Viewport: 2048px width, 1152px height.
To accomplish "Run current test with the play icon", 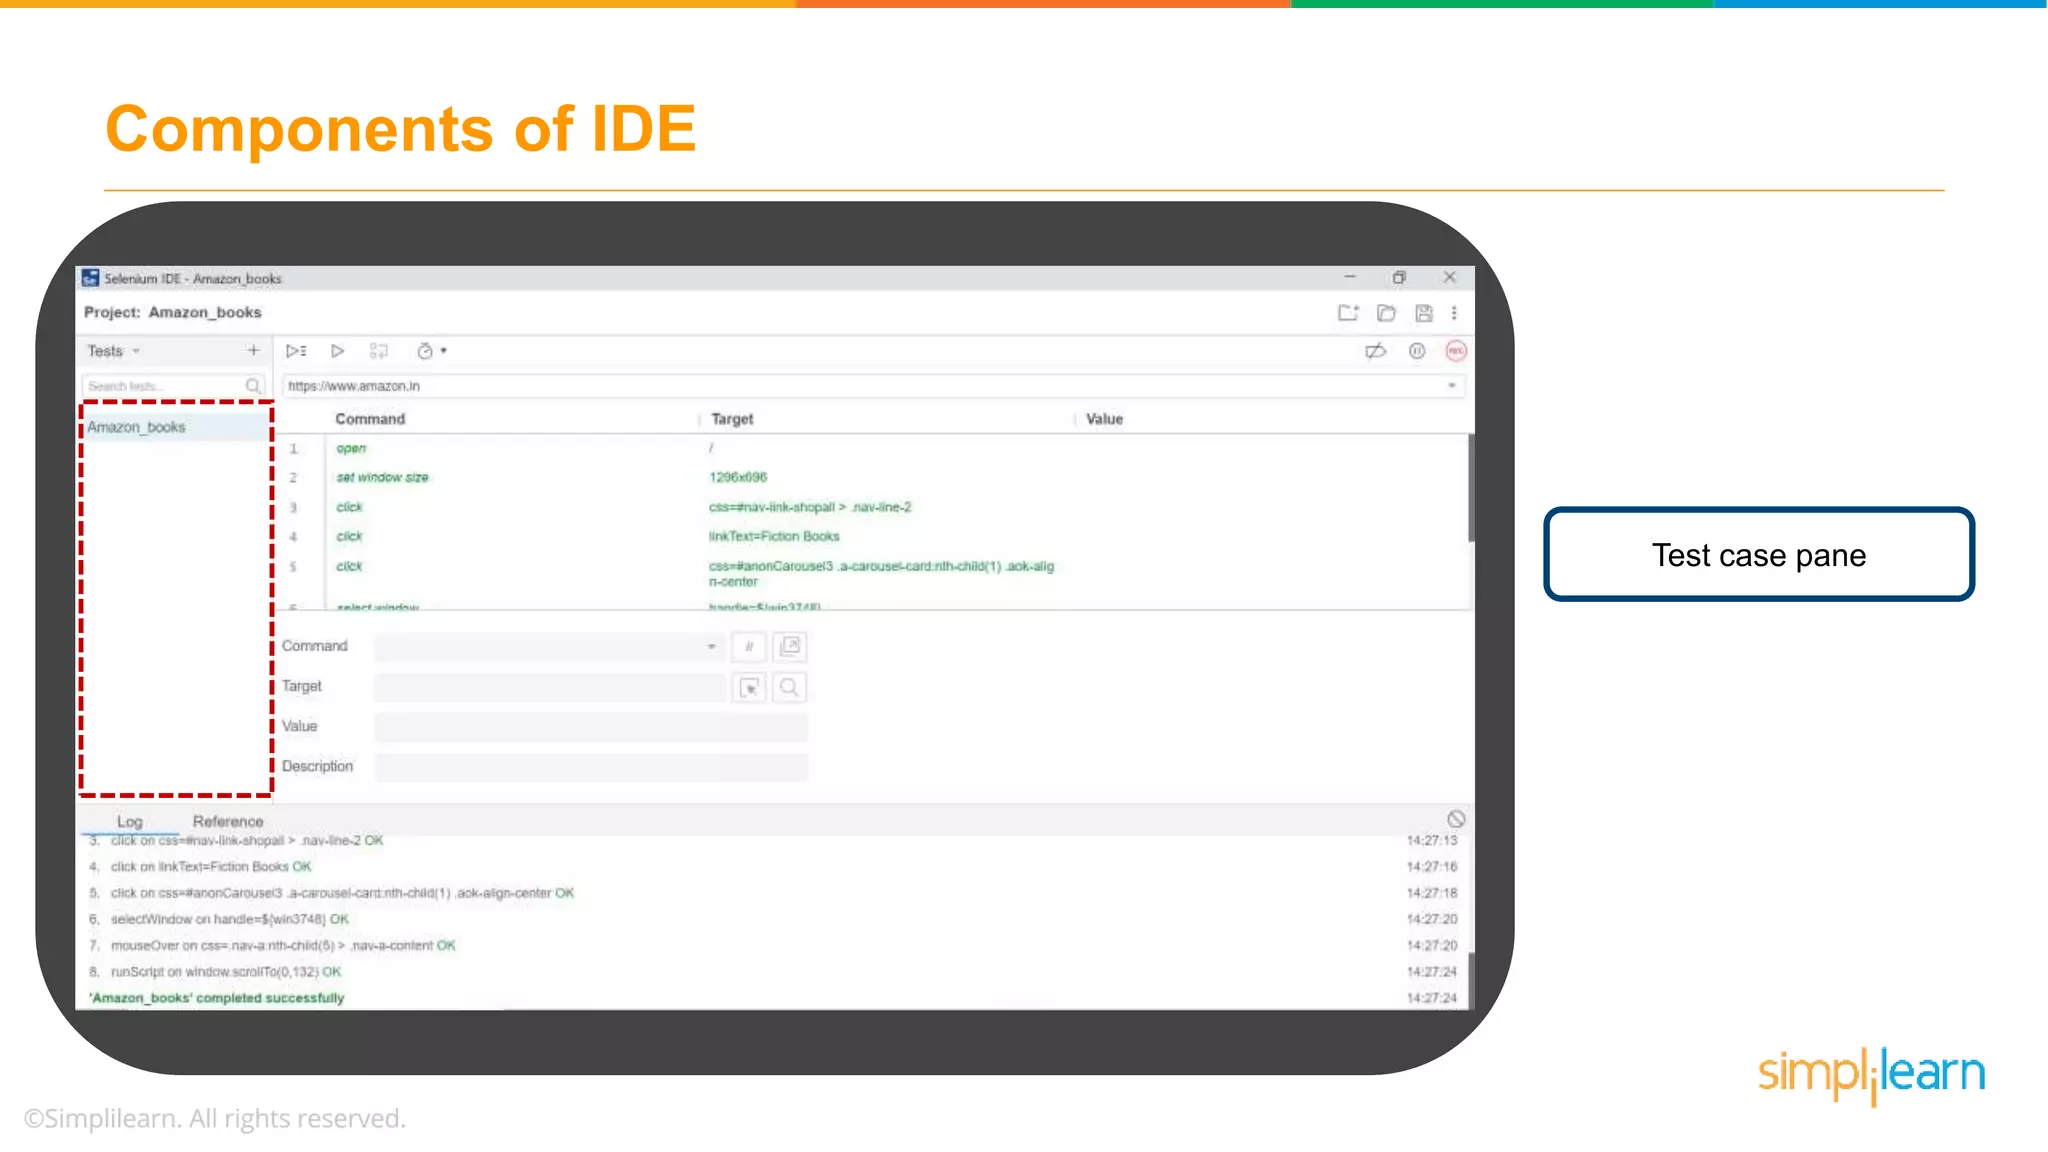I will coord(338,351).
